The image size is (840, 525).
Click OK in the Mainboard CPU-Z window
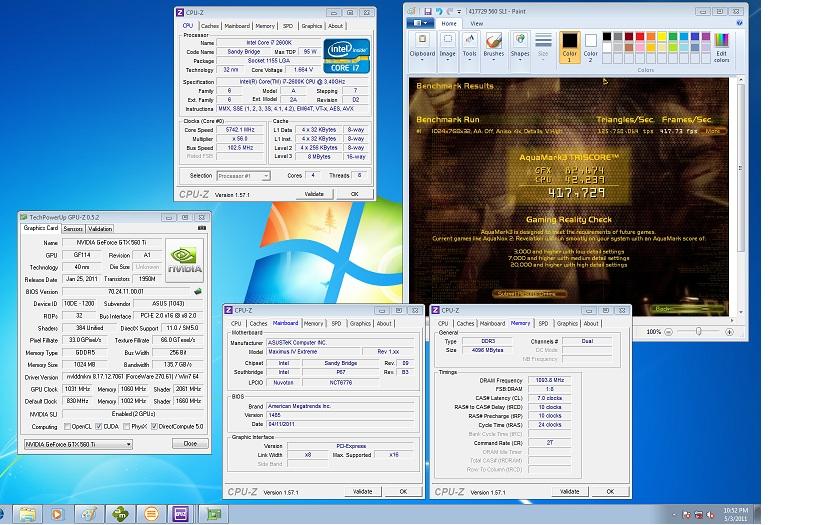click(403, 491)
